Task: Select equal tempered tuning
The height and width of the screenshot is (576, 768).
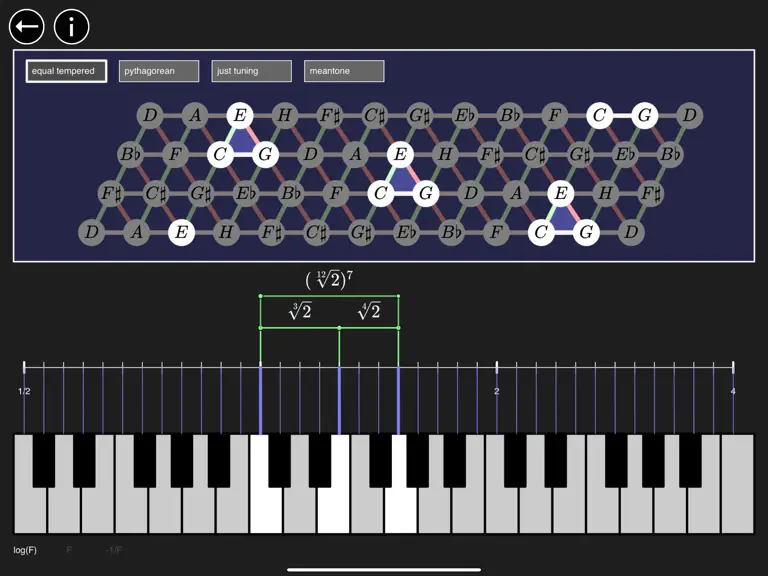Action: click(66, 71)
